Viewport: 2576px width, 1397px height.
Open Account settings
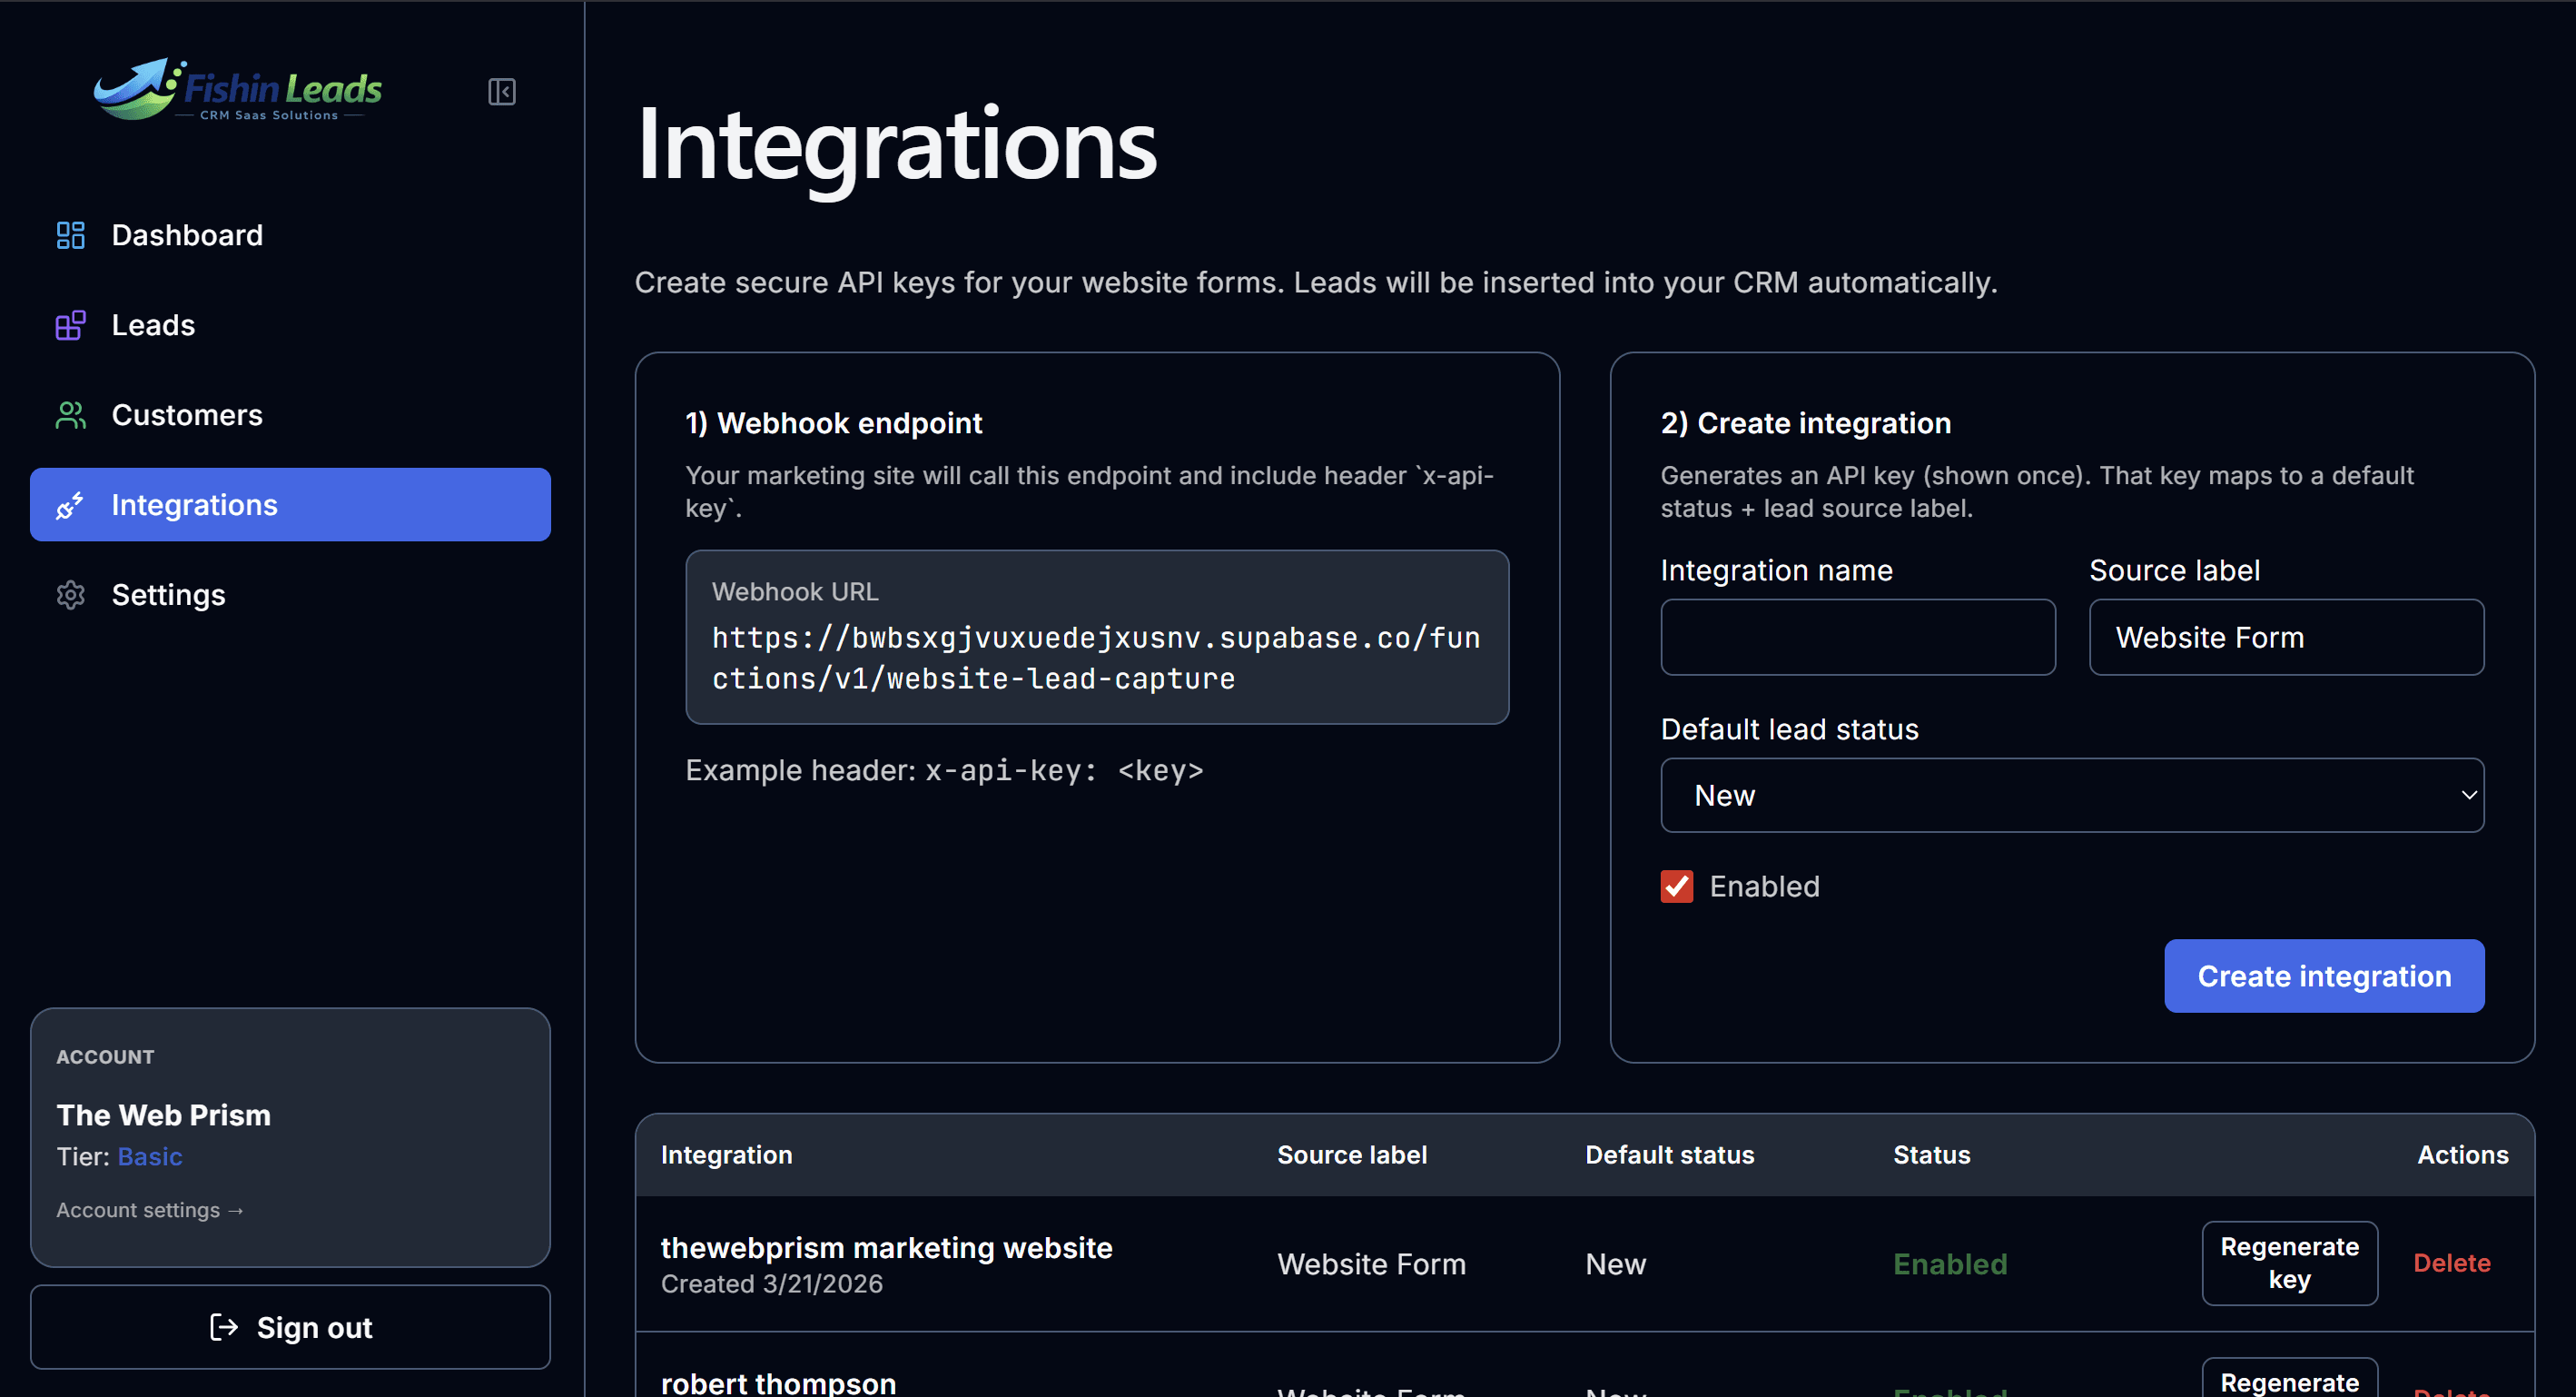point(149,1209)
